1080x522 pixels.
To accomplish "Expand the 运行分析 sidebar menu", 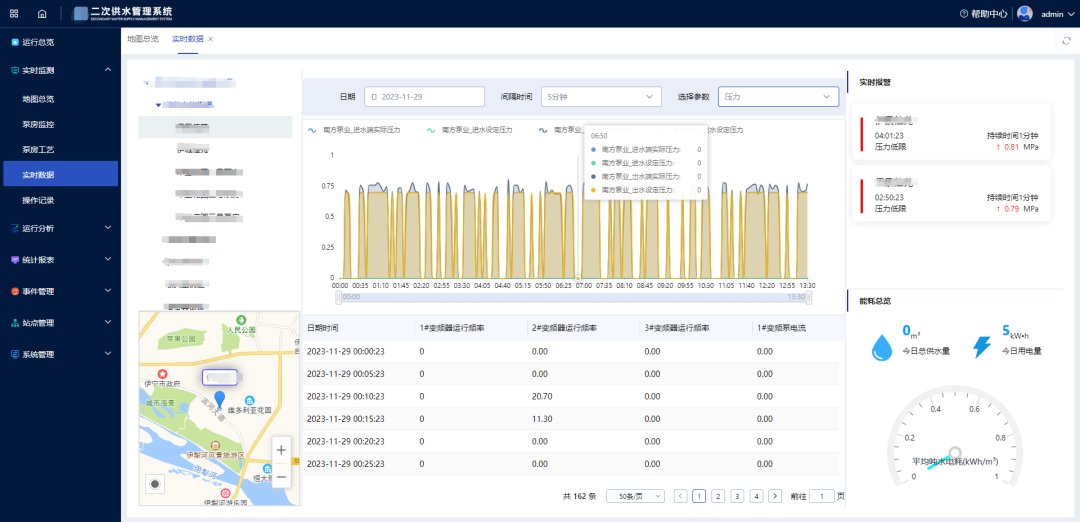I will coord(60,228).
